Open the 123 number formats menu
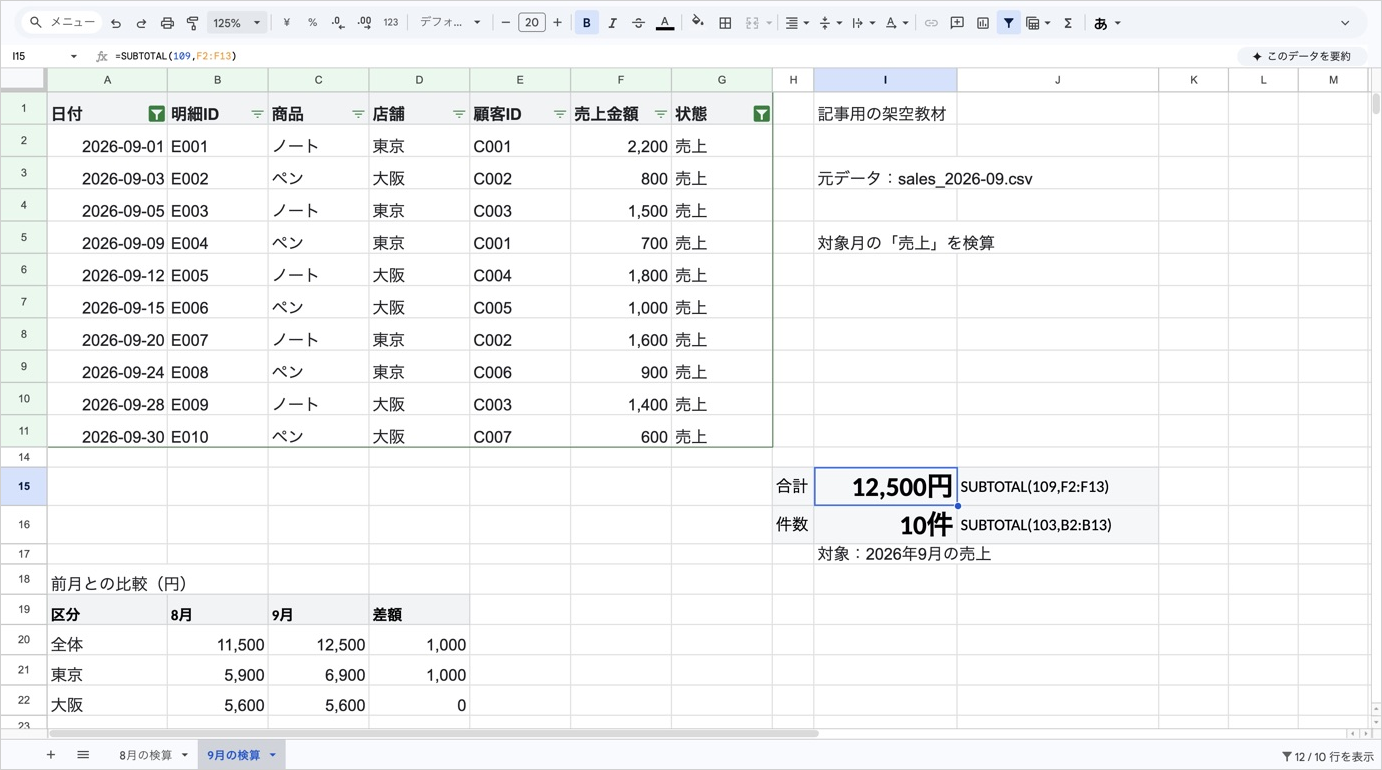Image resolution: width=1382 pixels, height=770 pixels. (x=391, y=23)
